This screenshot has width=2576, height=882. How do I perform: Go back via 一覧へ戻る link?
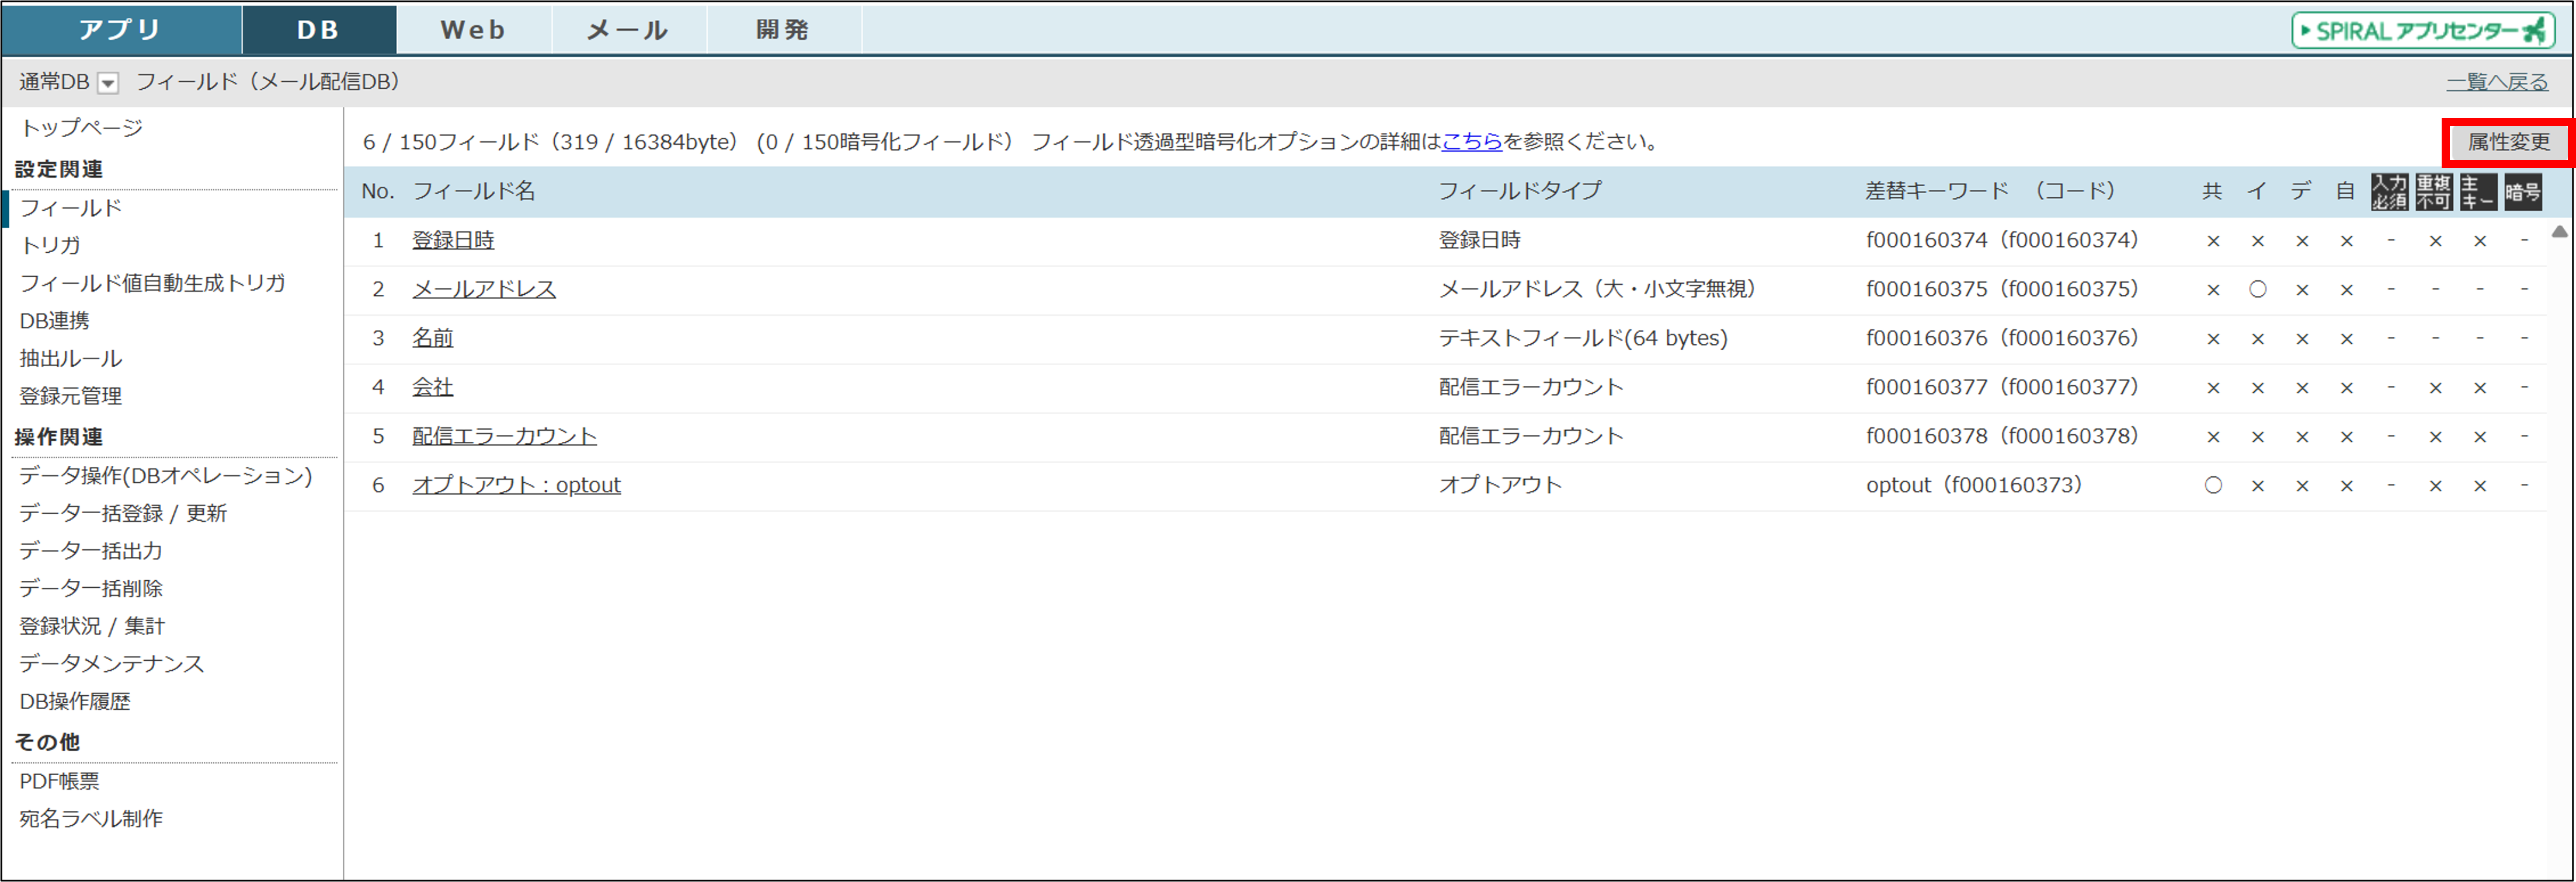(2497, 82)
